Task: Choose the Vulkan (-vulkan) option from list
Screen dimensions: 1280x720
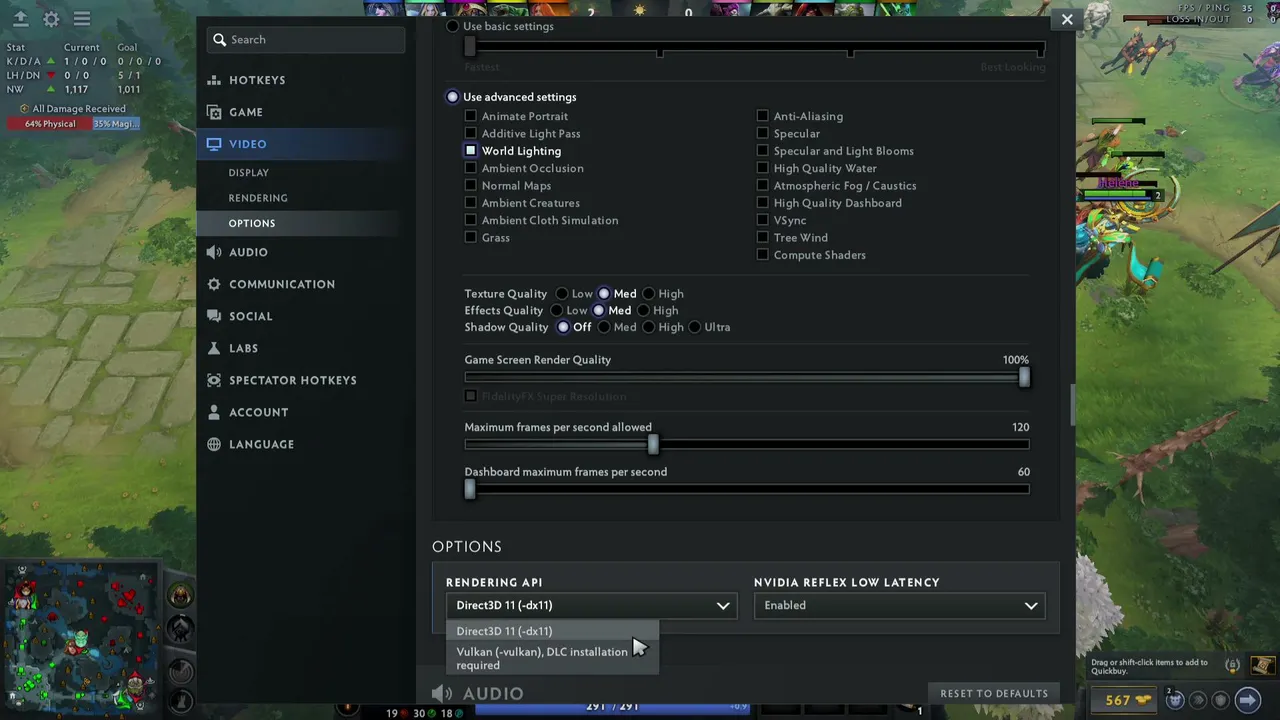Action: point(552,658)
